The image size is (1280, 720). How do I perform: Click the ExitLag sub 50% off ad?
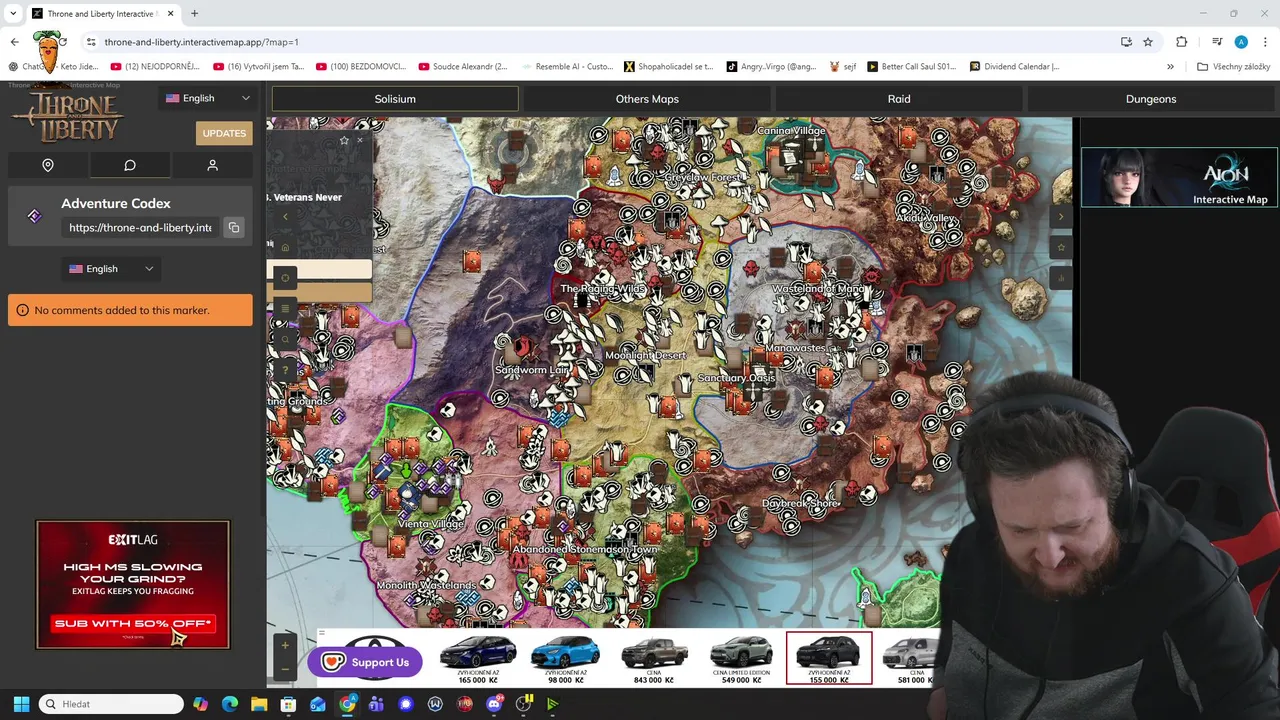click(133, 585)
